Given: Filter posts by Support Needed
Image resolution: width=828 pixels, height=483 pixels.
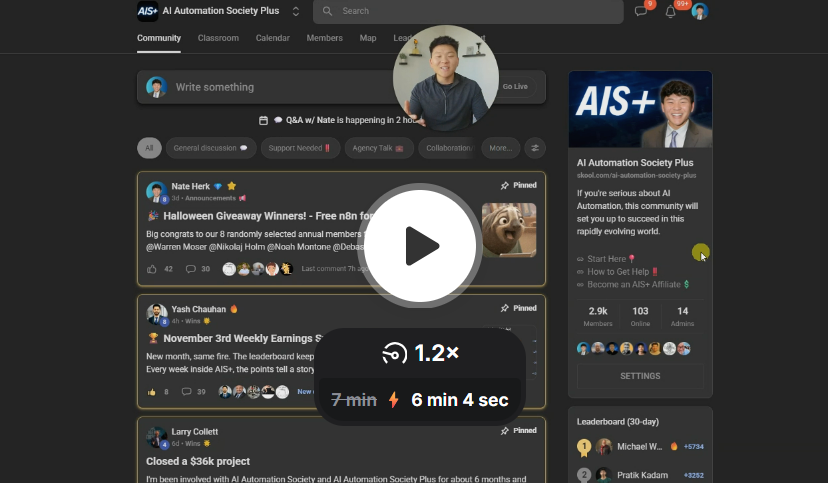Looking at the screenshot, I should (x=300, y=148).
